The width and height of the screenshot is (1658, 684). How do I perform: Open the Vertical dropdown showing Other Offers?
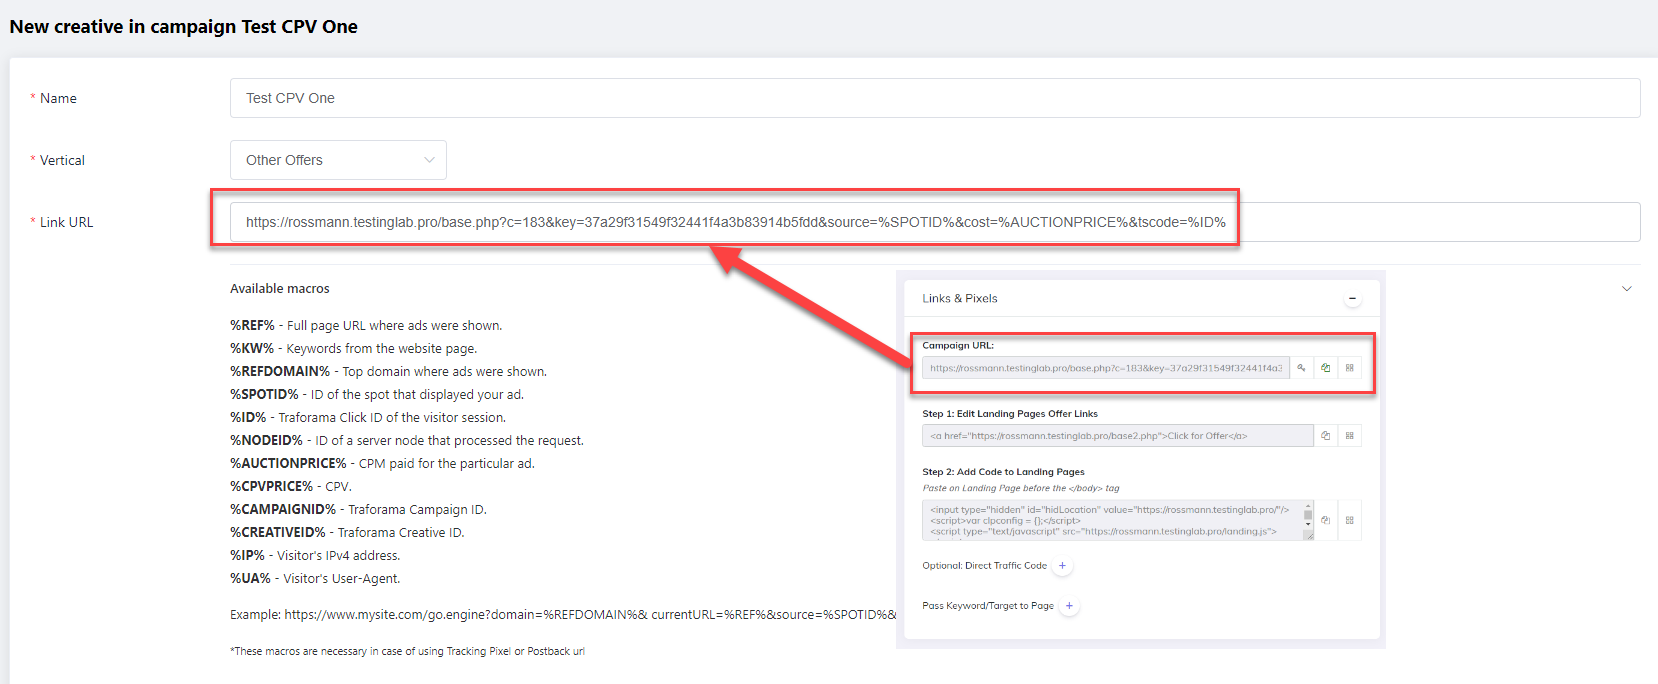point(338,160)
